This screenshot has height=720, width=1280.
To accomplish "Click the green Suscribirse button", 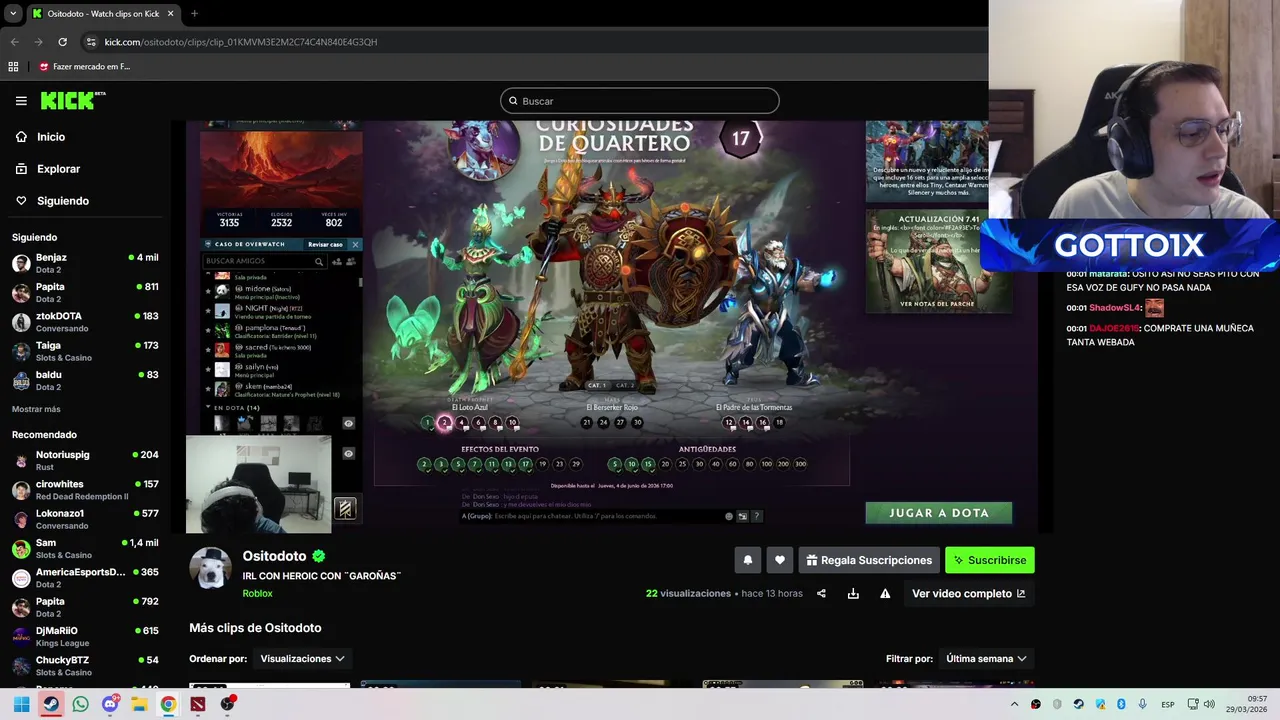I will [x=989, y=560].
